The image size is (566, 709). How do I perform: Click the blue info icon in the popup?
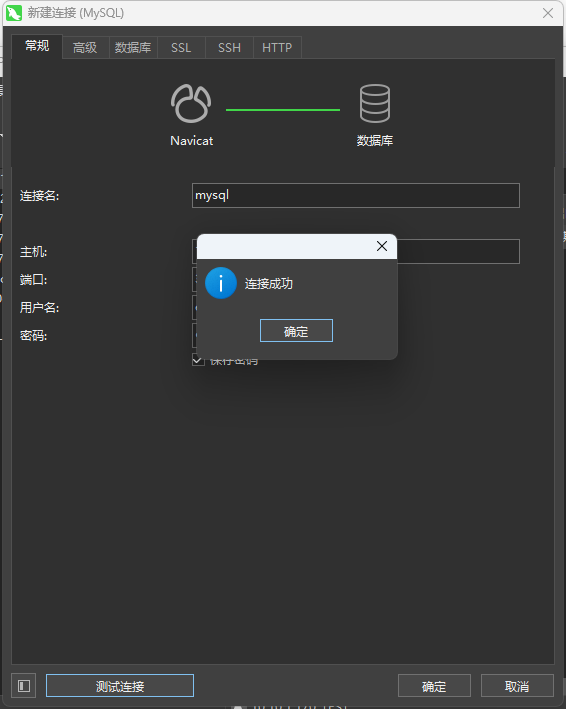221,283
